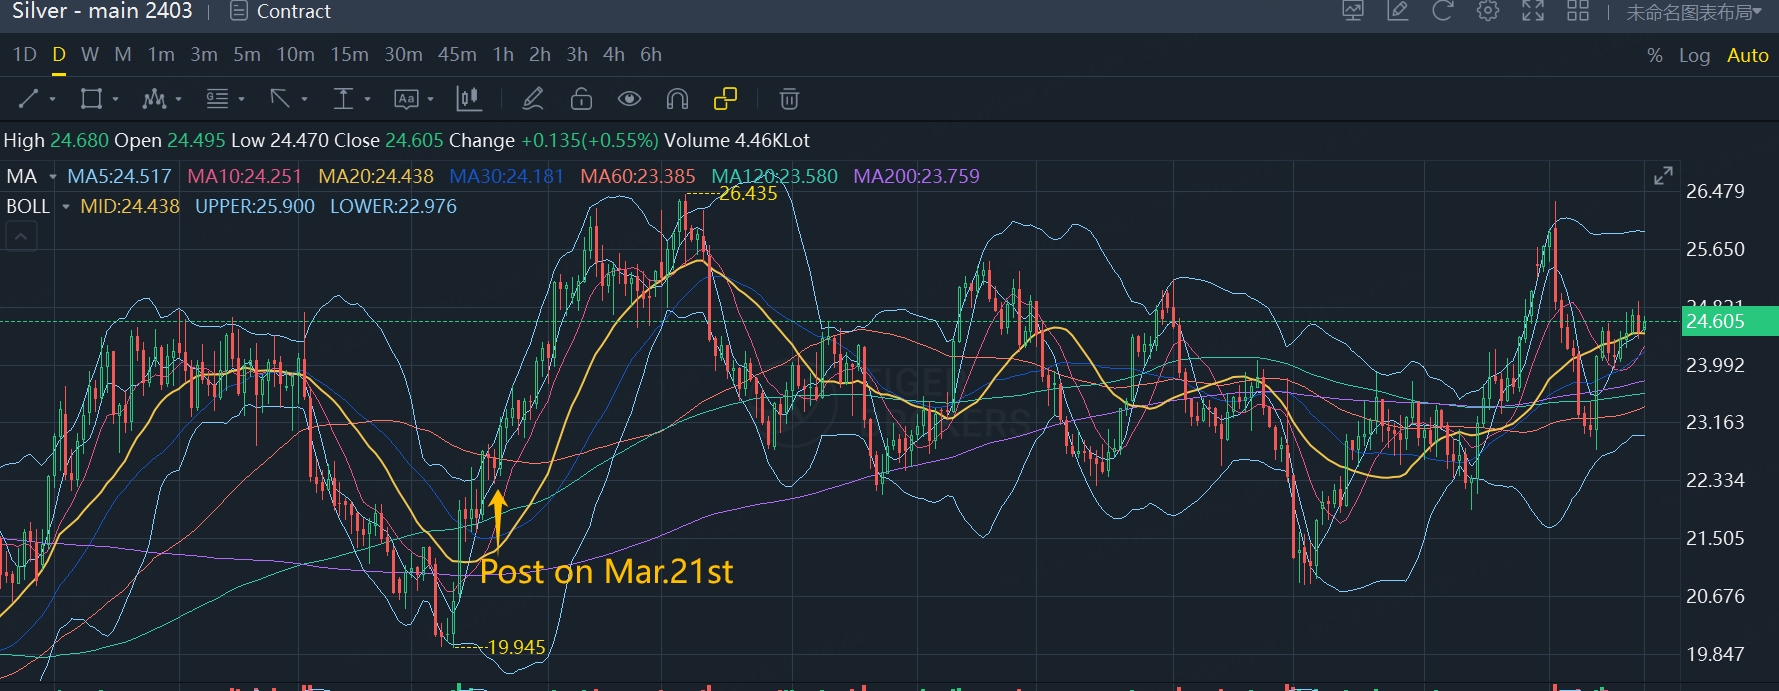
Task: Toggle drawings visibility eye icon
Action: [629, 99]
